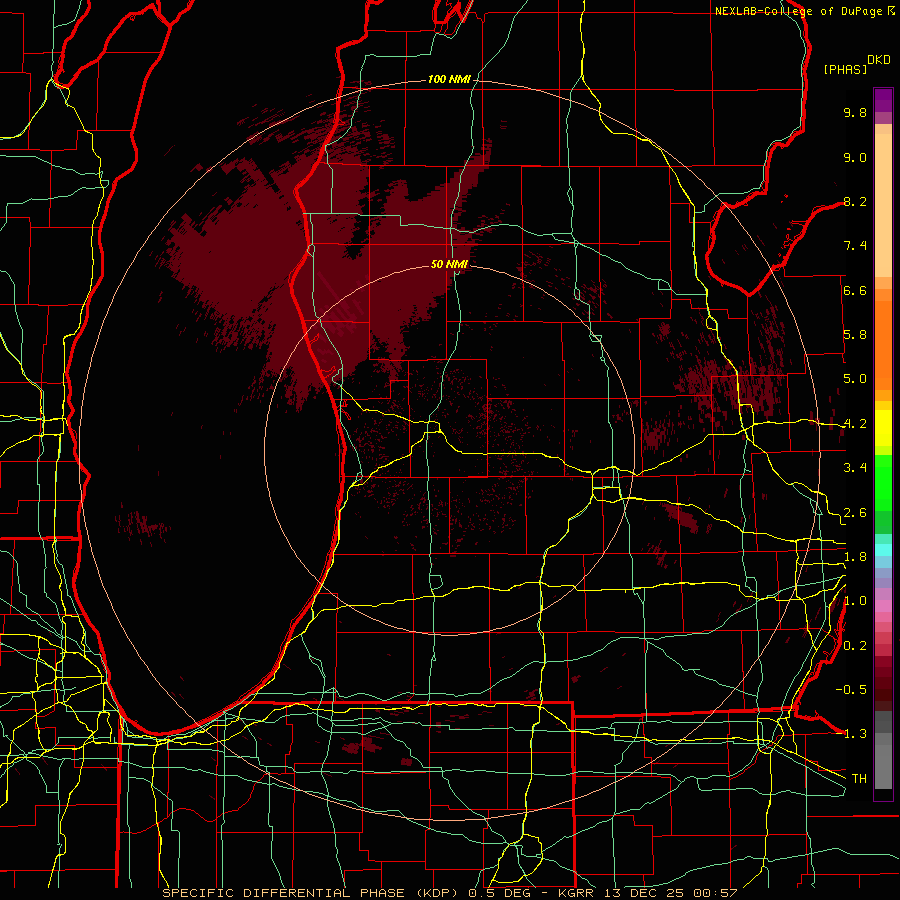Click the 6.6 value on the scale
The height and width of the screenshot is (900, 900).
[855, 290]
